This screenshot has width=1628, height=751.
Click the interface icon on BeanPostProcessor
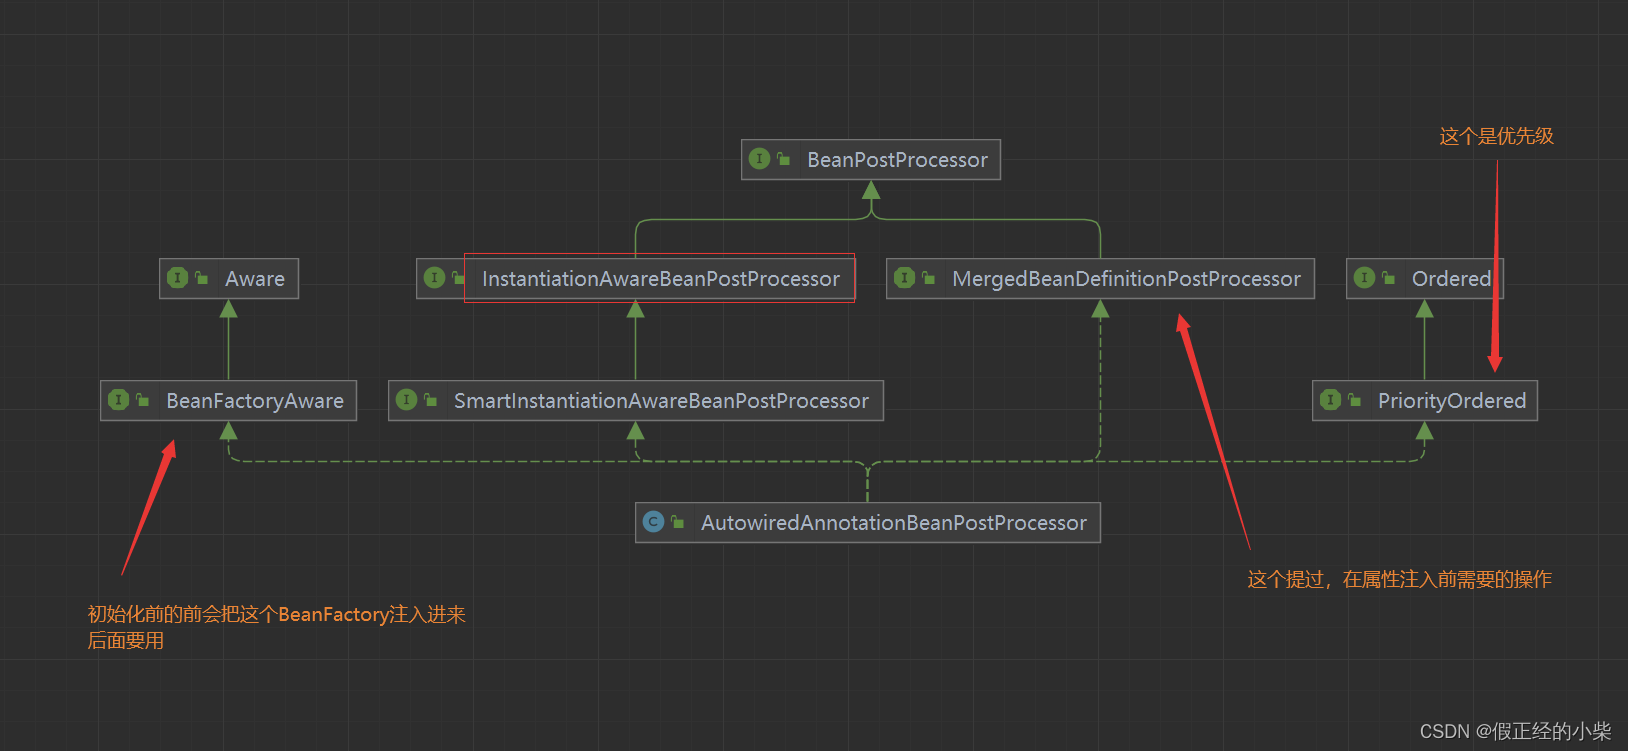point(759,159)
